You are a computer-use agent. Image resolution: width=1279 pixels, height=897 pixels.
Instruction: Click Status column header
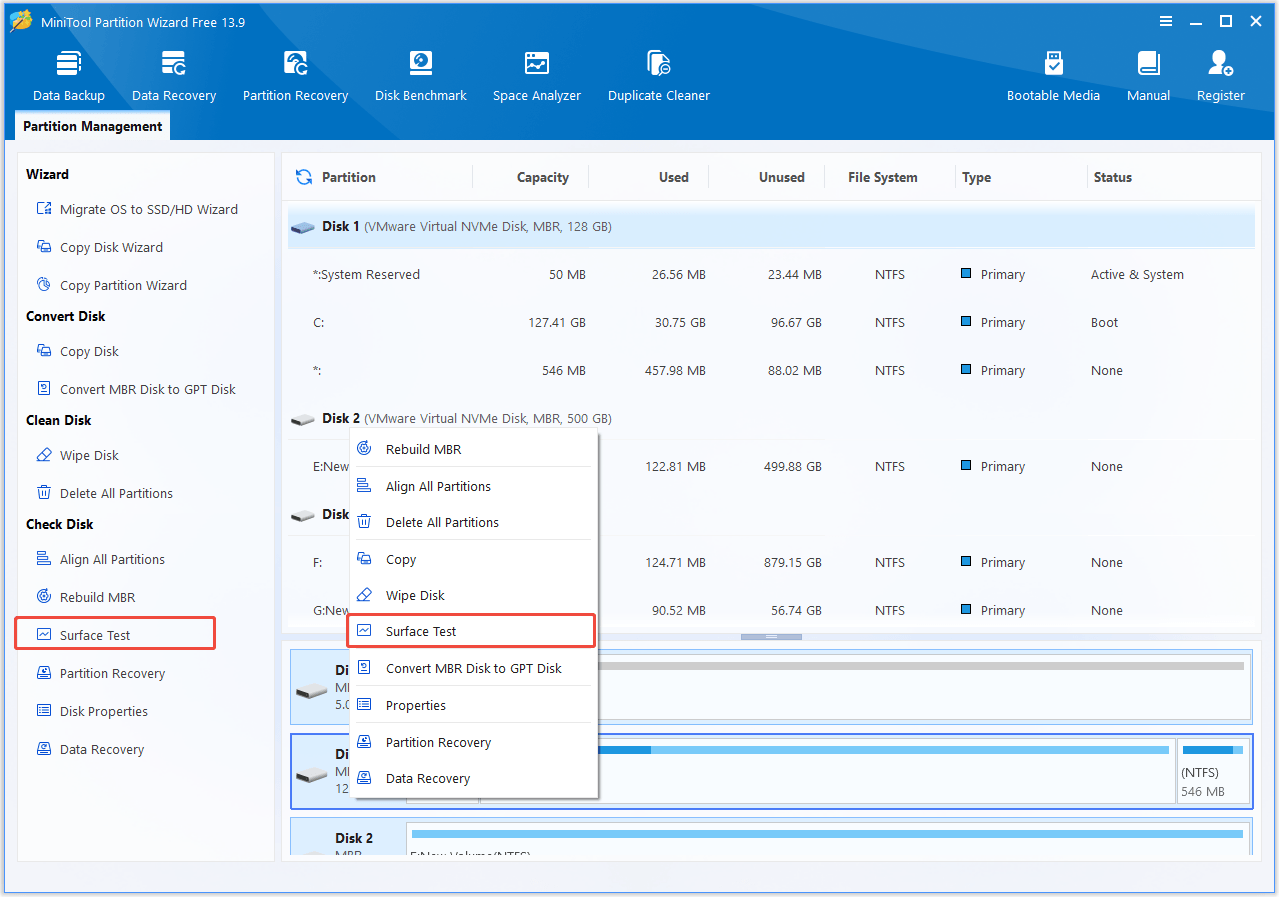(1112, 177)
